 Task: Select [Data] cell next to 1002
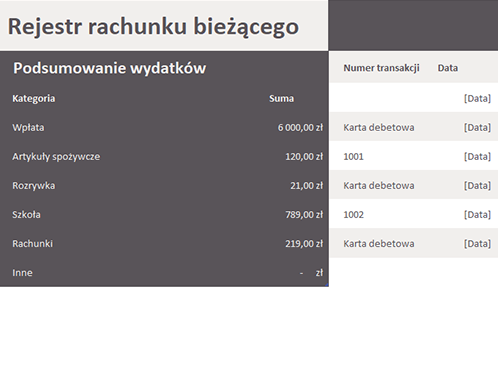tap(477, 214)
